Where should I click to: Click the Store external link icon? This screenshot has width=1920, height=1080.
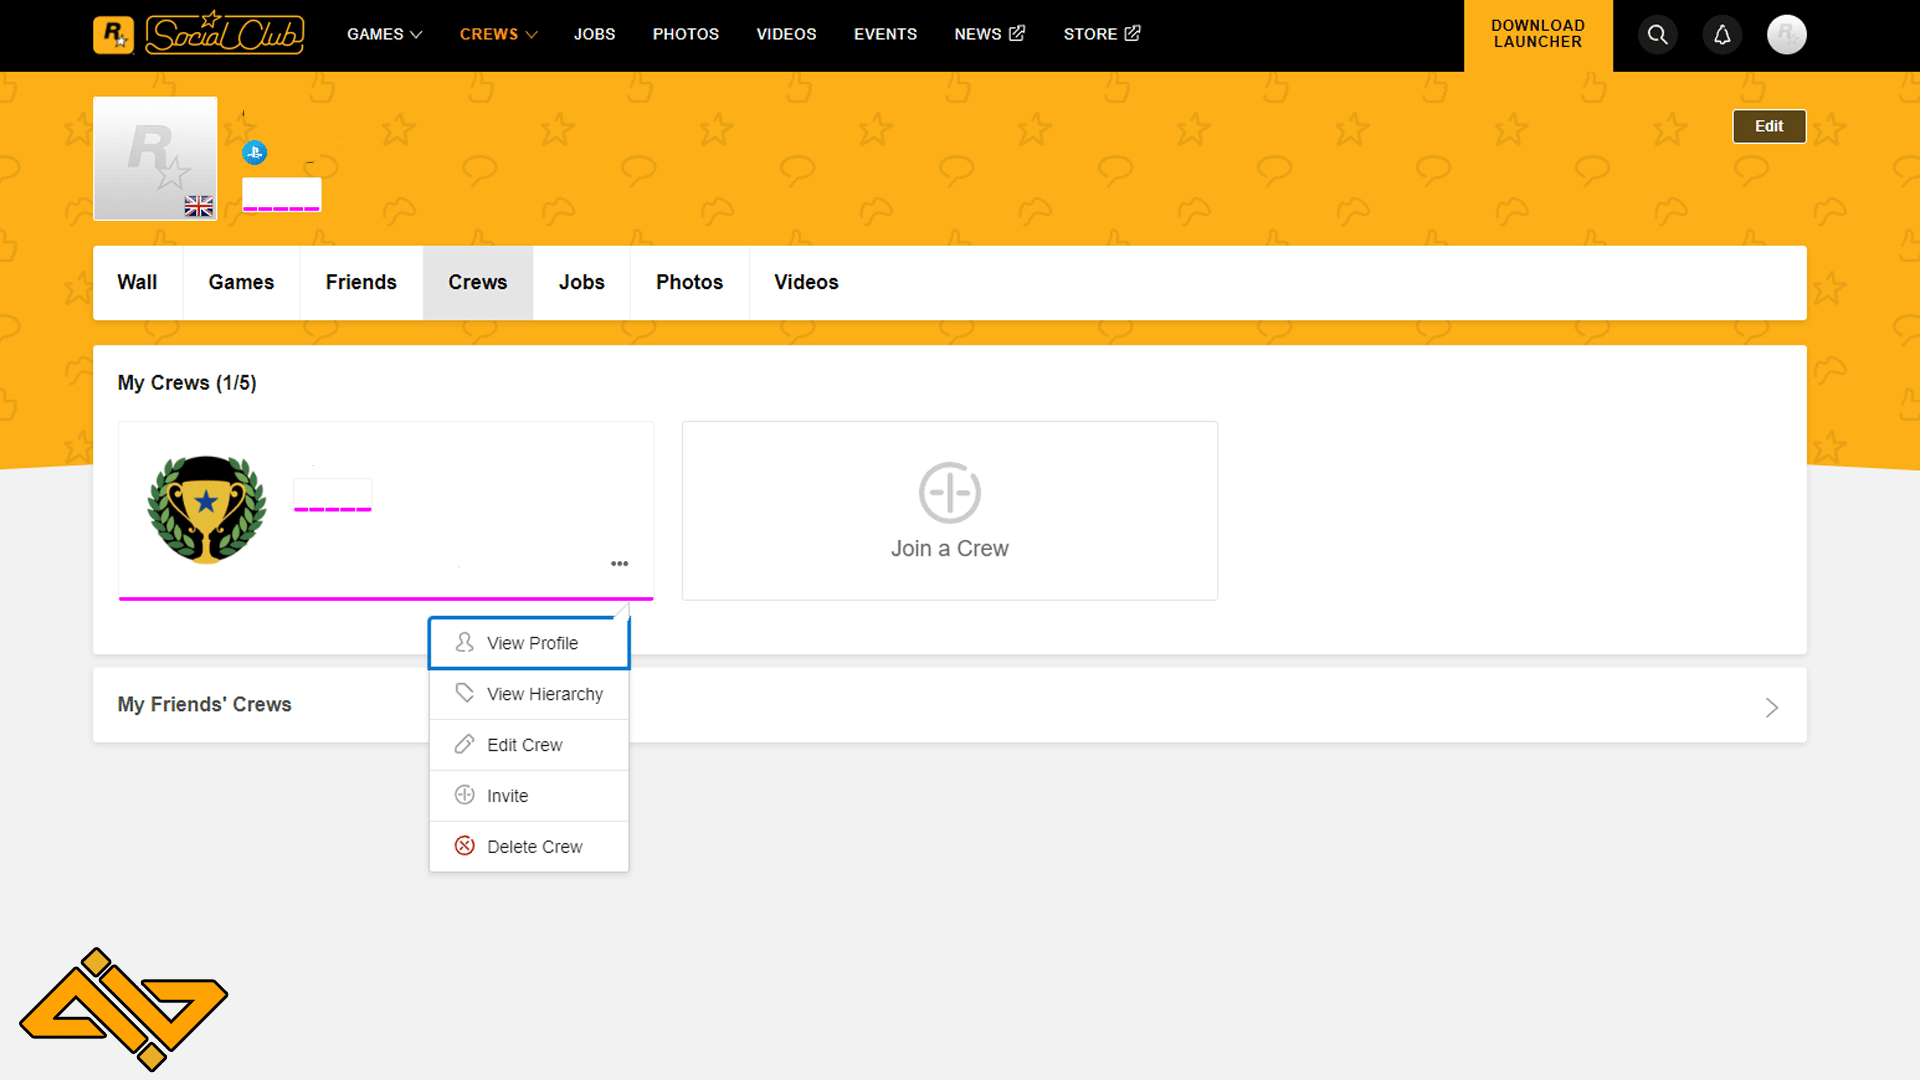tap(1132, 33)
